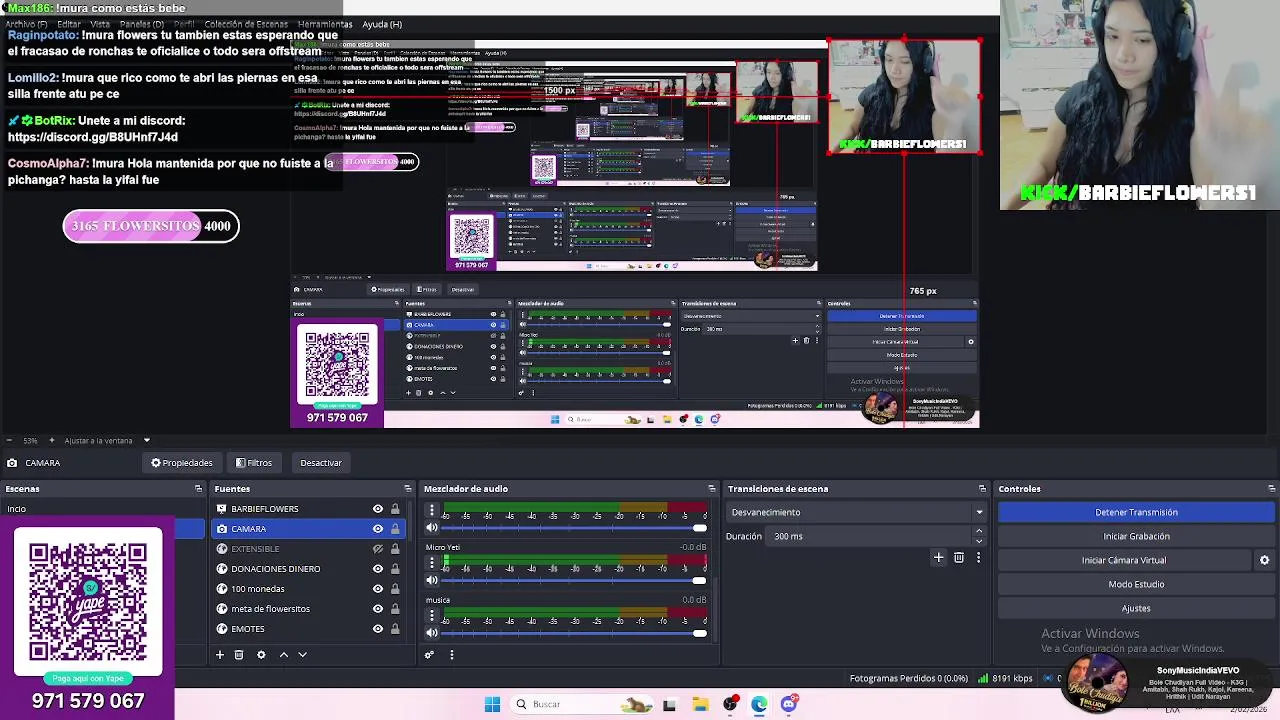Select the 100 monedas source
The width and height of the screenshot is (1280, 720).
[258, 589]
